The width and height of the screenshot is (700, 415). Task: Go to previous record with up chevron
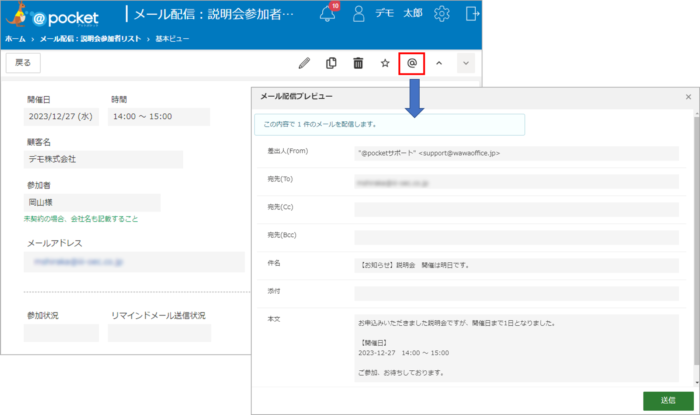coord(439,63)
